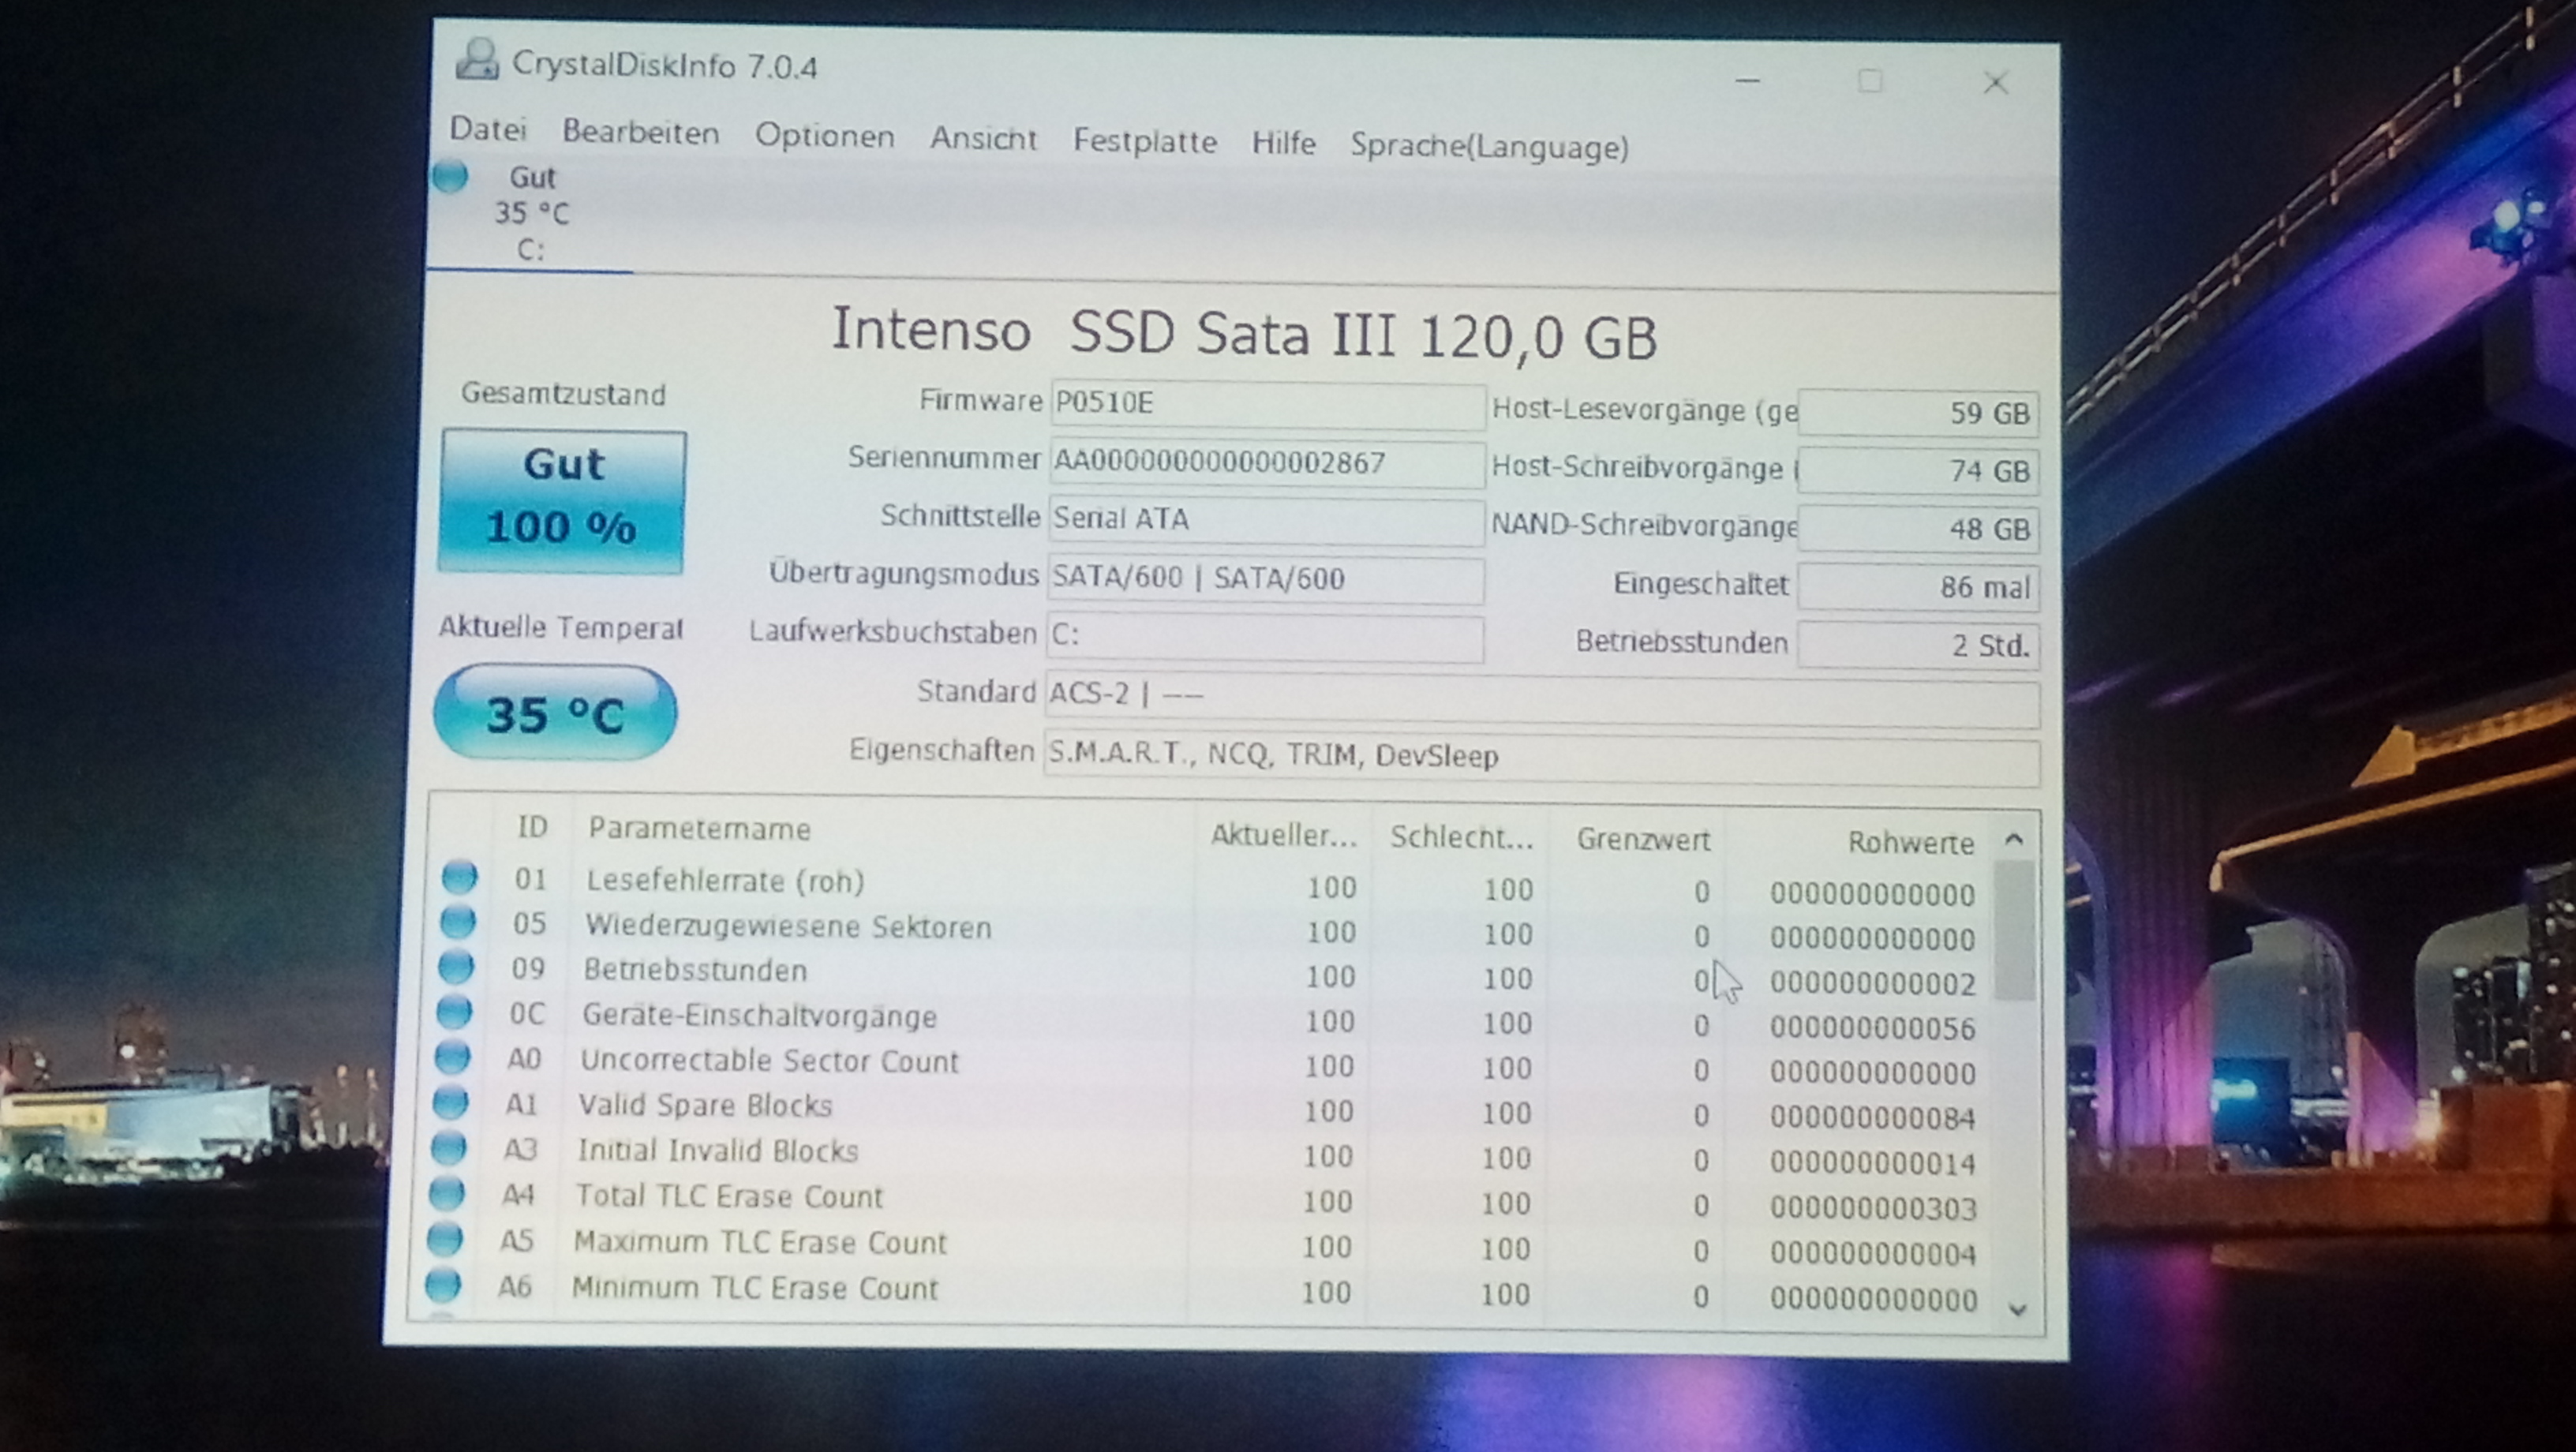Minimize the CrystalDiskInfo window
The width and height of the screenshot is (2576, 1452).
[1747, 80]
